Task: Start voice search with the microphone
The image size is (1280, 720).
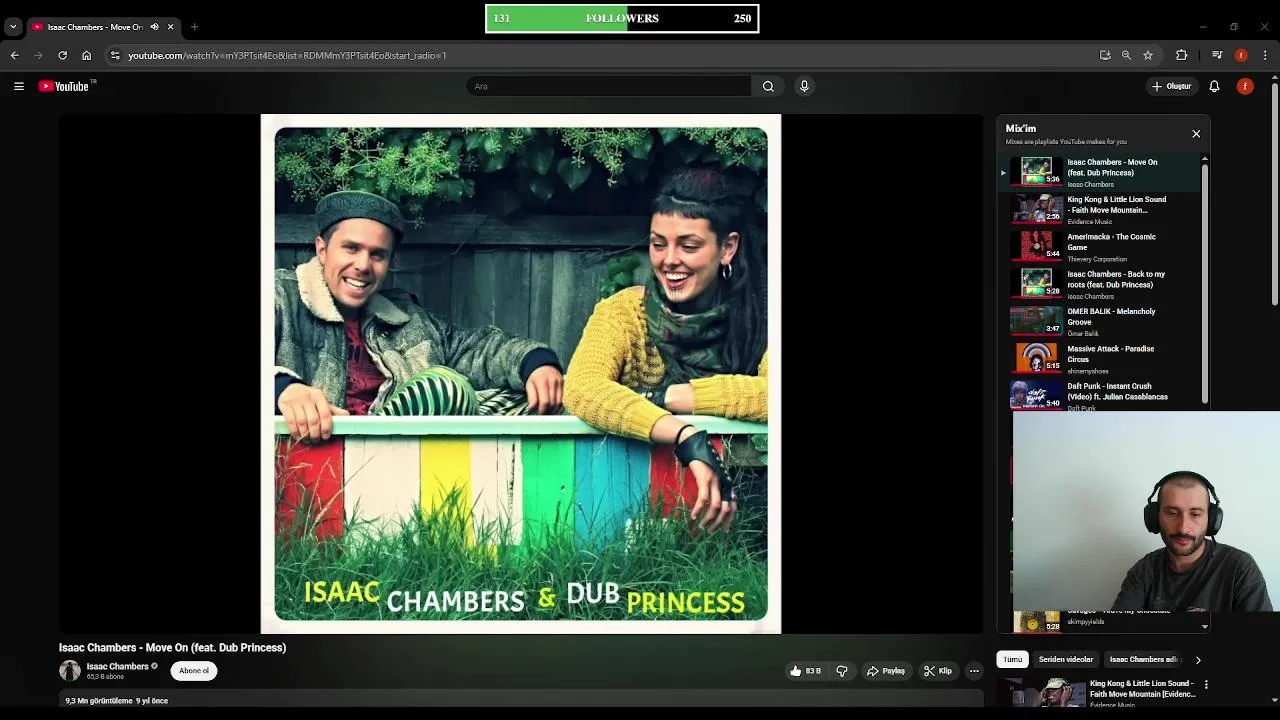Action: (804, 86)
